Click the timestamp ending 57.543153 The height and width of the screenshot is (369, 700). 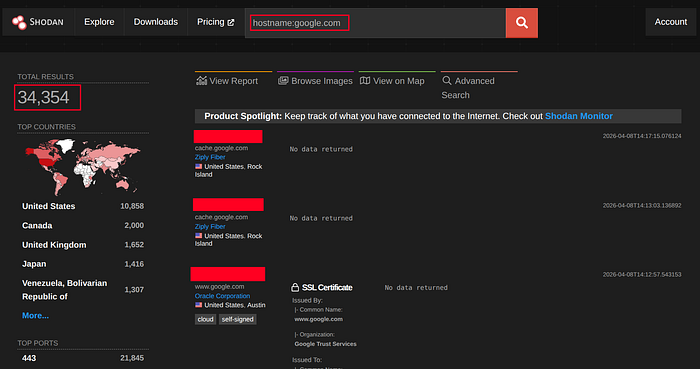point(642,274)
